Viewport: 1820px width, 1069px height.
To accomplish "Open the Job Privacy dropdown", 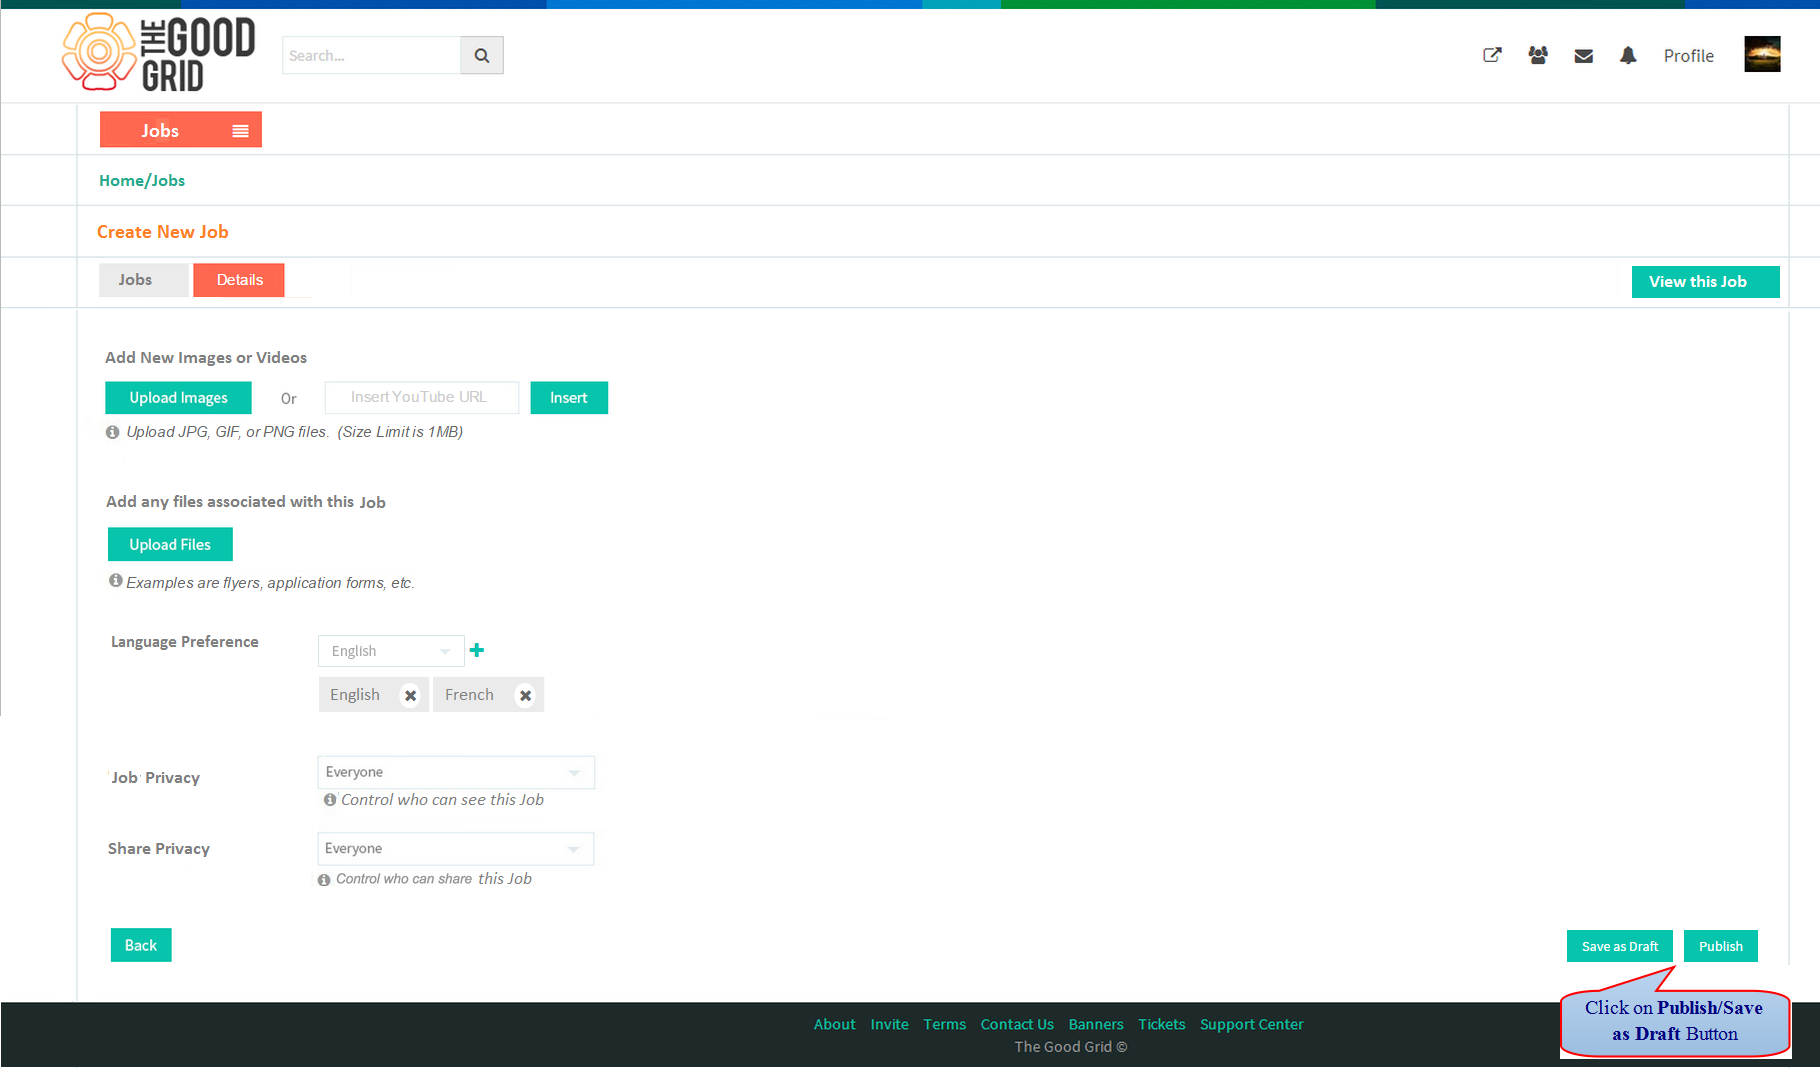I will (x=456, y=772).
